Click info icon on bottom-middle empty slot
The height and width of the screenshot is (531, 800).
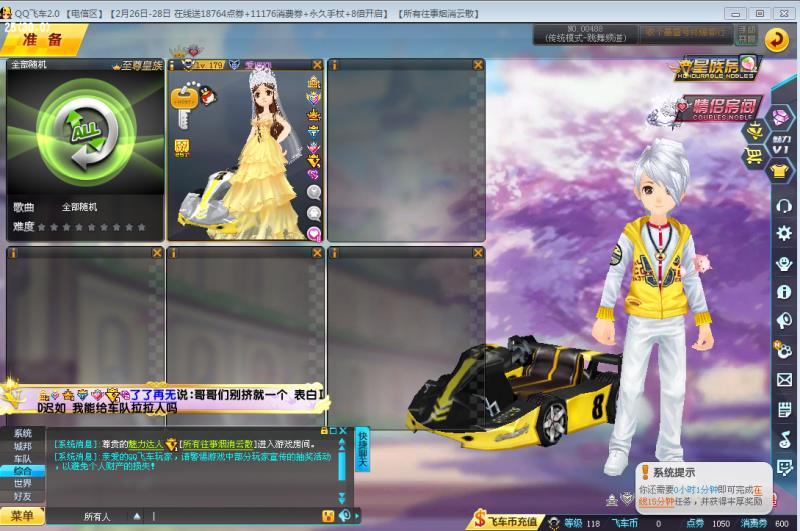173,253
